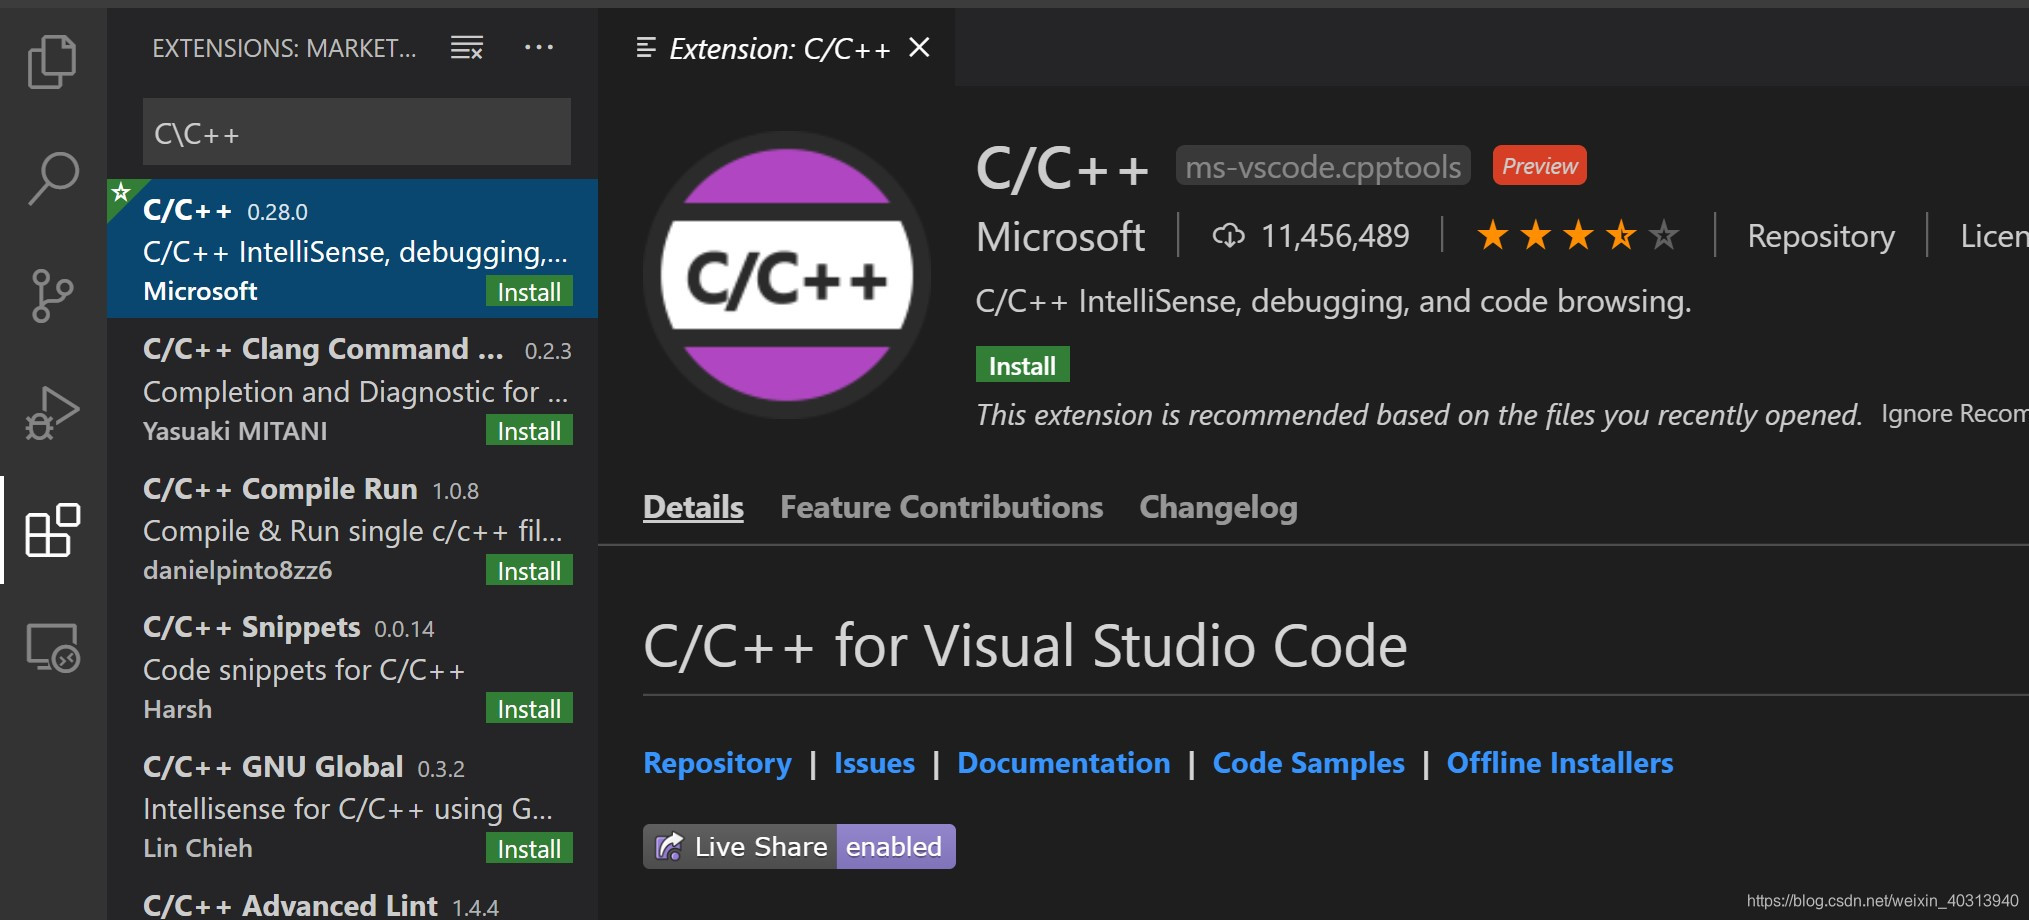Open the Documentation link in readme
Viewport: 2029px width, 920px height.
(1063, 763)
